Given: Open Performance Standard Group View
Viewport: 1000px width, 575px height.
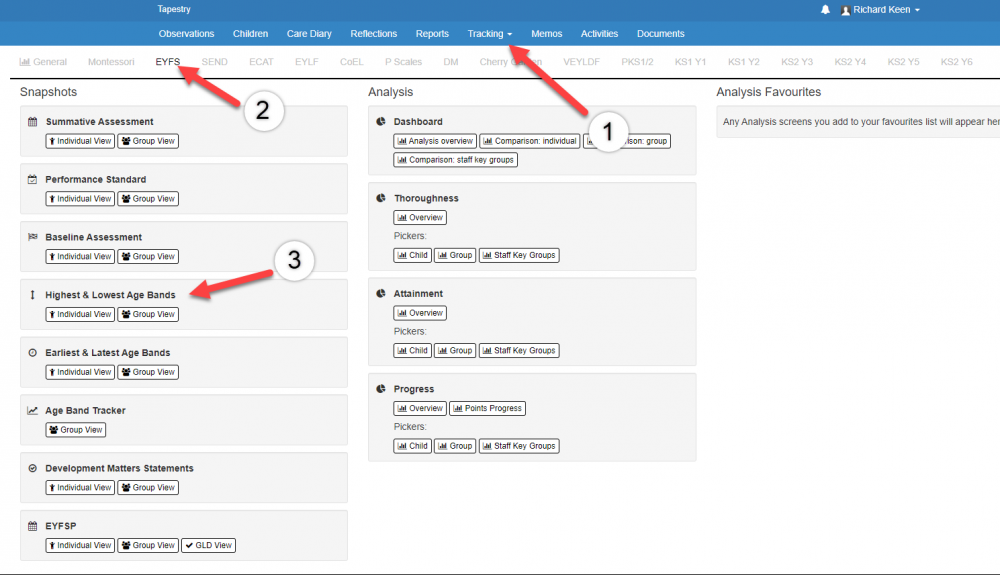Looking at the screenshot, I should [x=148, y=199].
